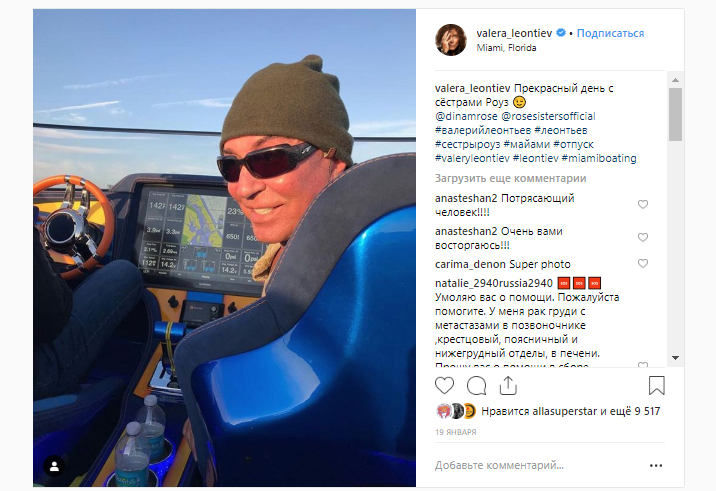Viewport: 716px width, 491px height.
Task: Like carima_denon's "Super photo" comment
Action: [643, 264]
